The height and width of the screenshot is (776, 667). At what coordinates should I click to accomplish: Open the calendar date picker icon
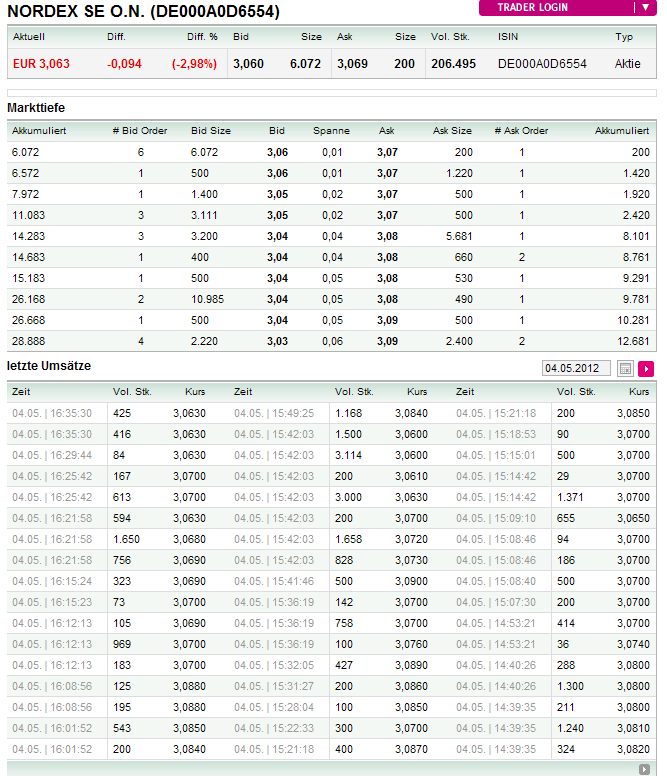[x=625, y=369]
